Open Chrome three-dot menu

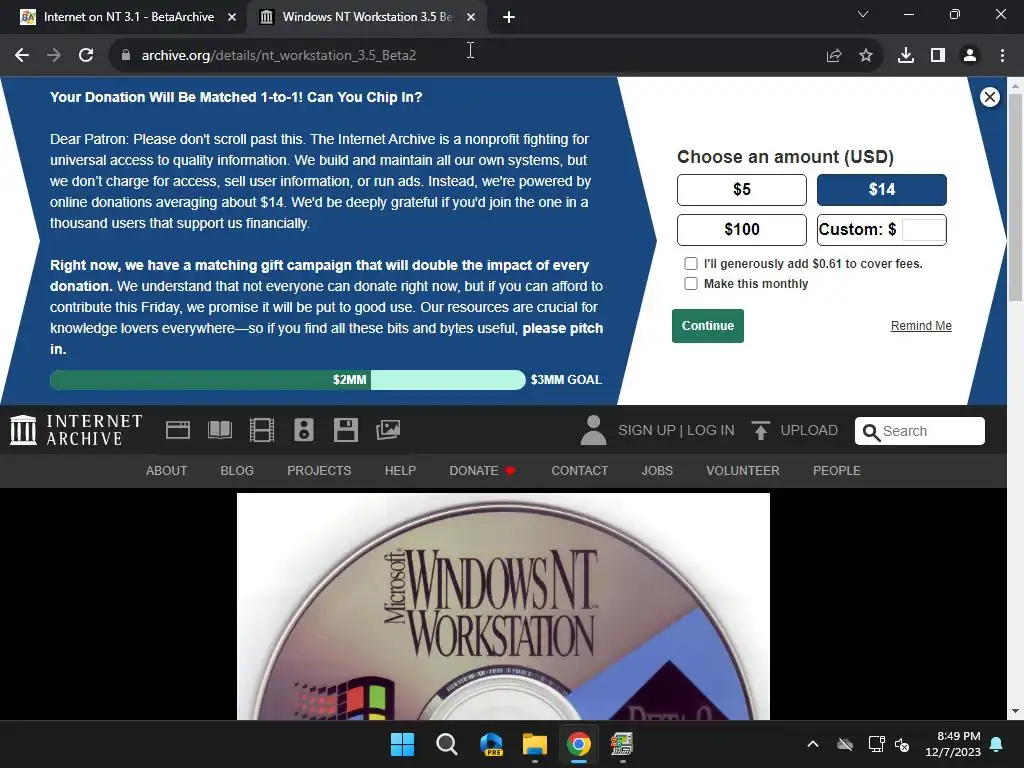1002,56
